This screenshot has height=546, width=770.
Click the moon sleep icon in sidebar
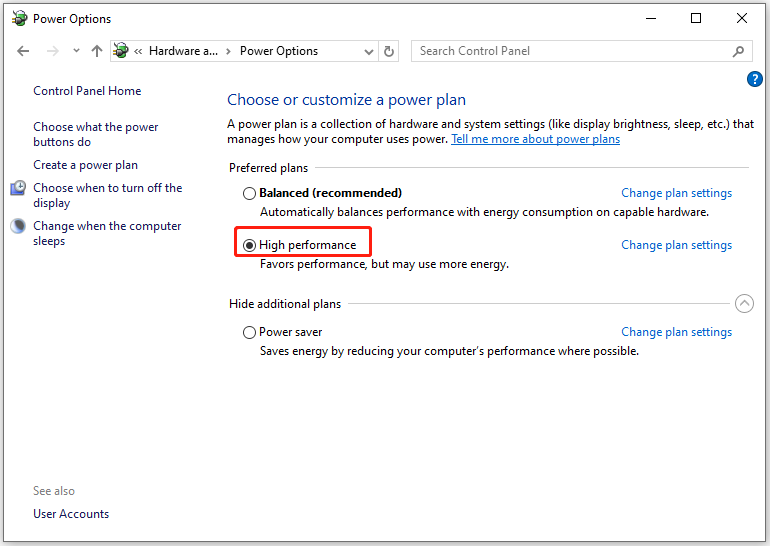[18, 226]
